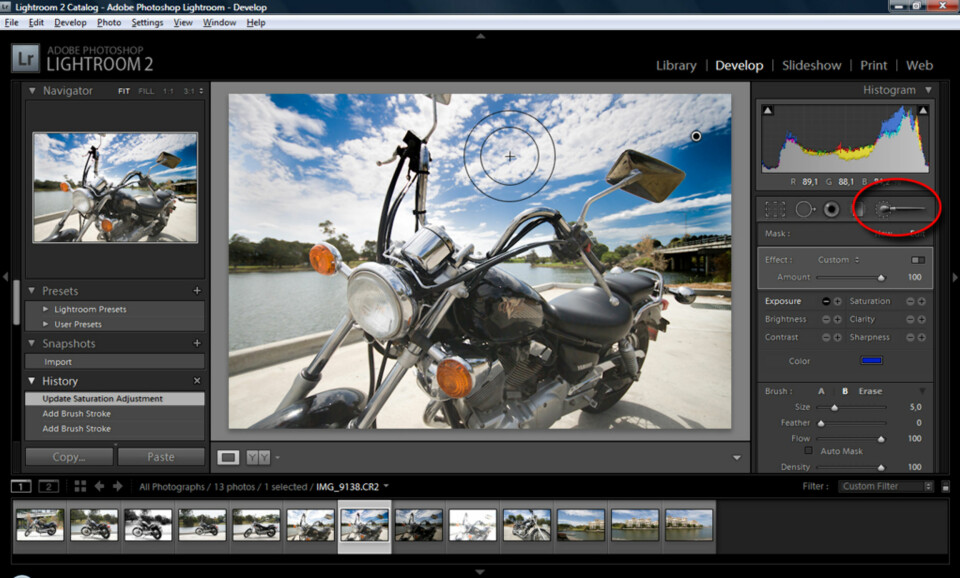Collapse the Navigator panel

coord(32,91)
